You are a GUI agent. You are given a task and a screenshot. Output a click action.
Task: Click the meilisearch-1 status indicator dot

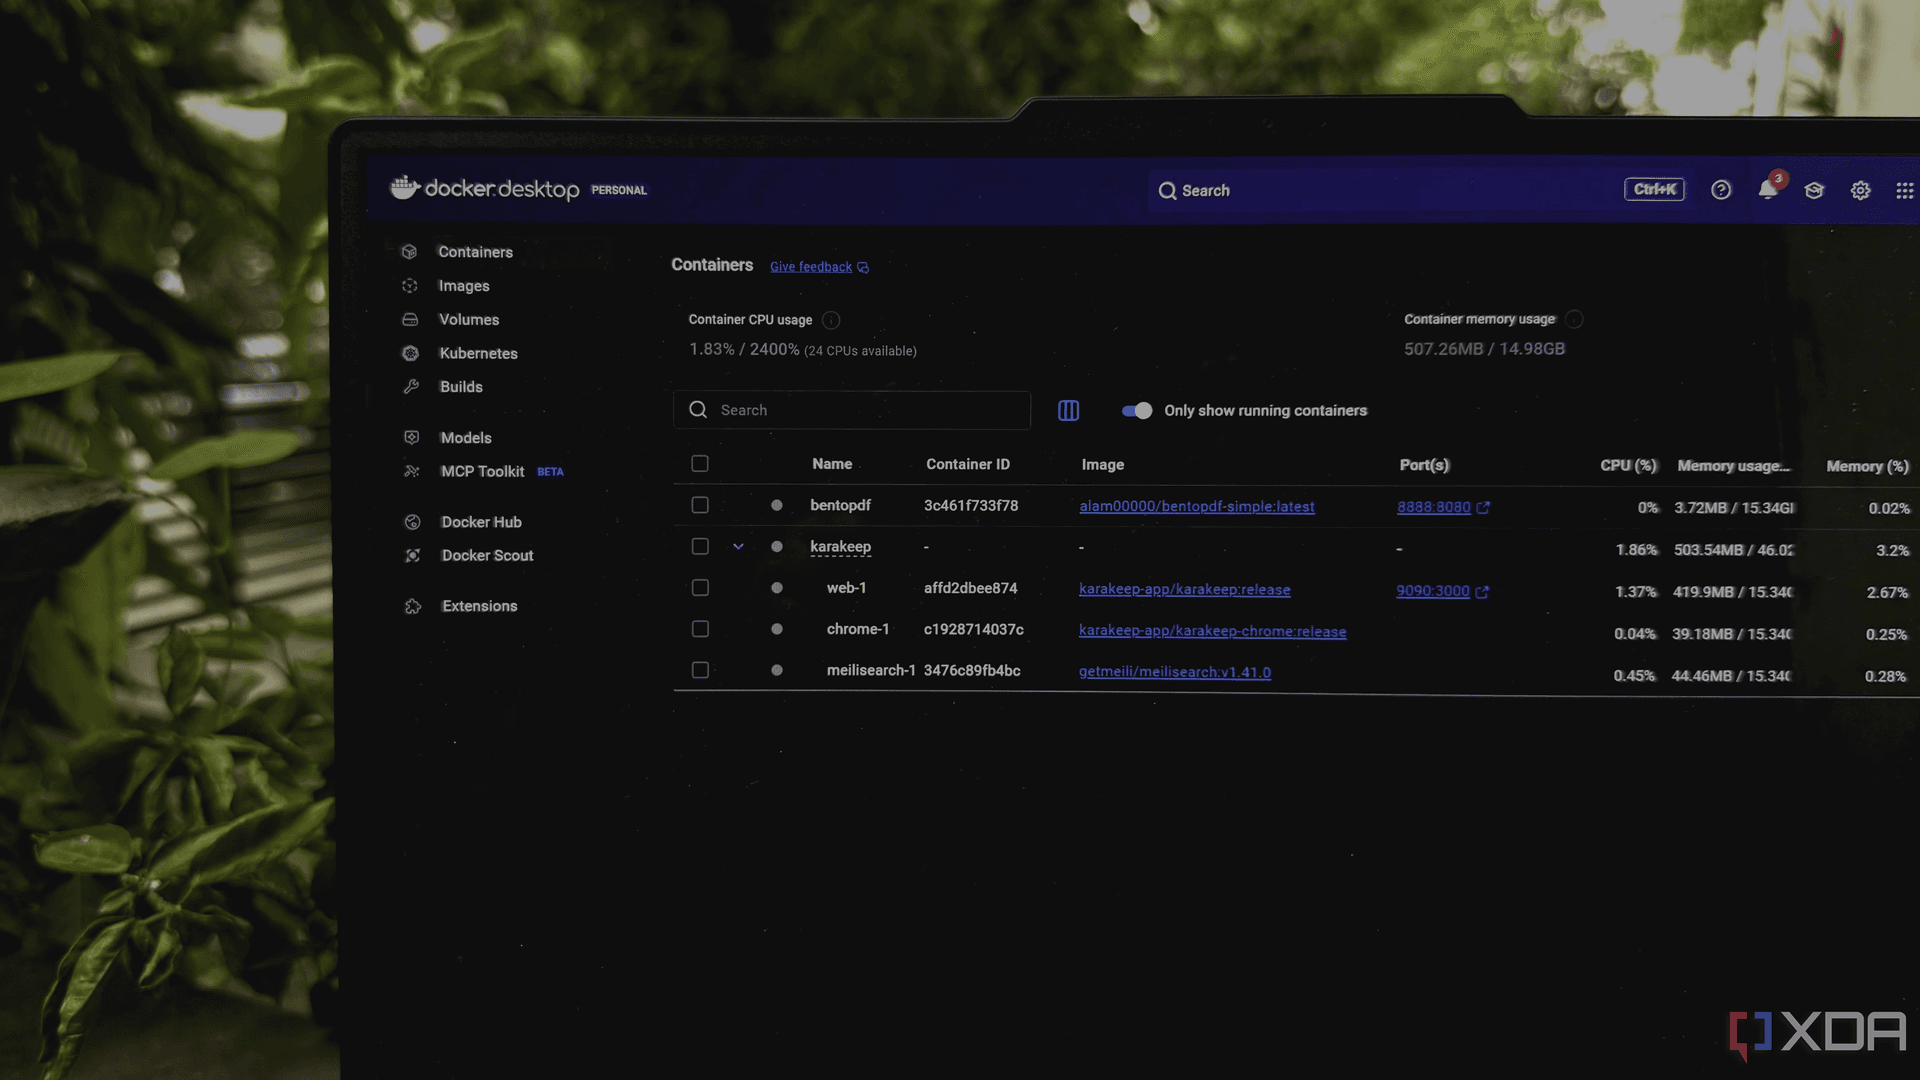776,670
